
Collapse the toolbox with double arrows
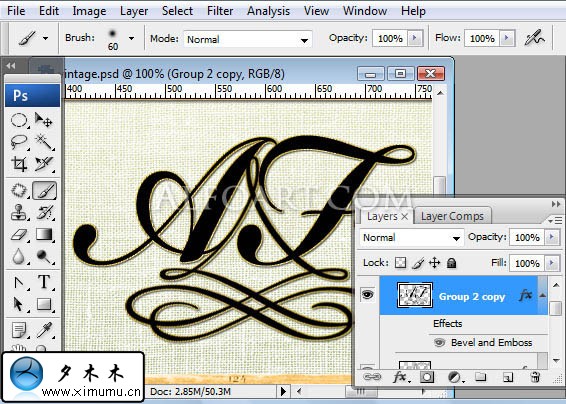point(11,66)
